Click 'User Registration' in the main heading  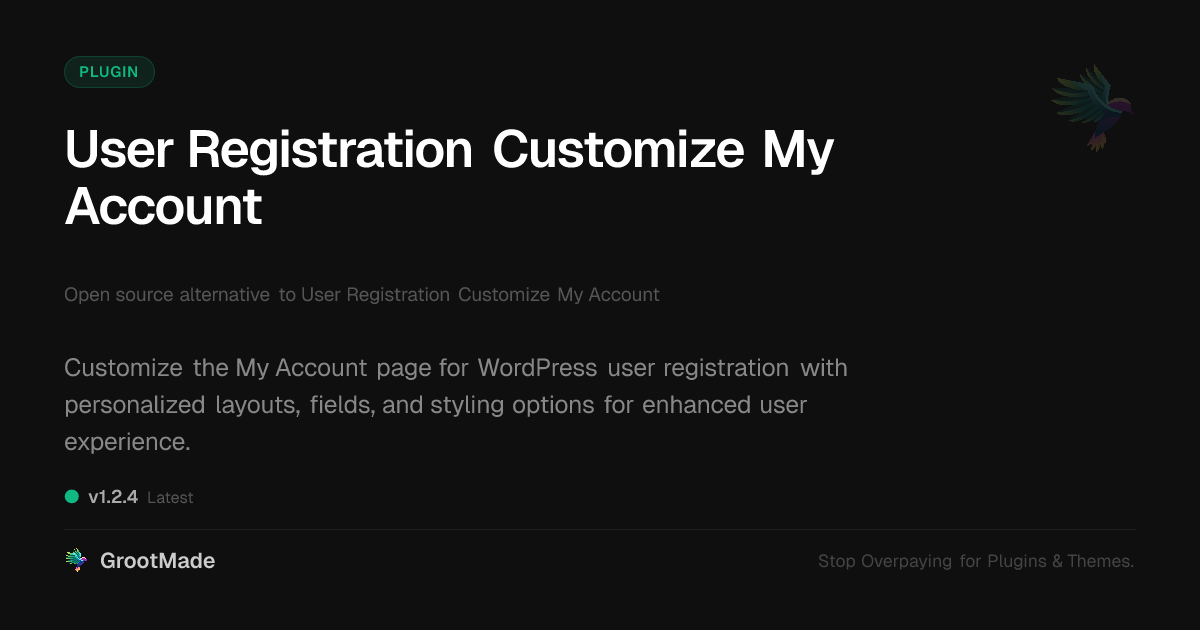point(268,150)
